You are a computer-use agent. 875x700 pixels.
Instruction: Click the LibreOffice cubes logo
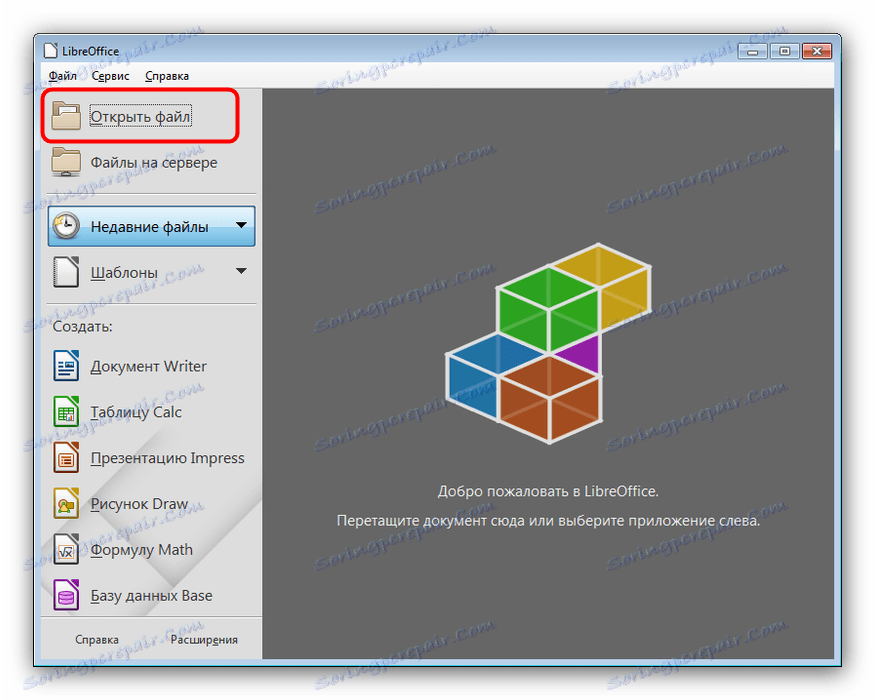point(549,343)
